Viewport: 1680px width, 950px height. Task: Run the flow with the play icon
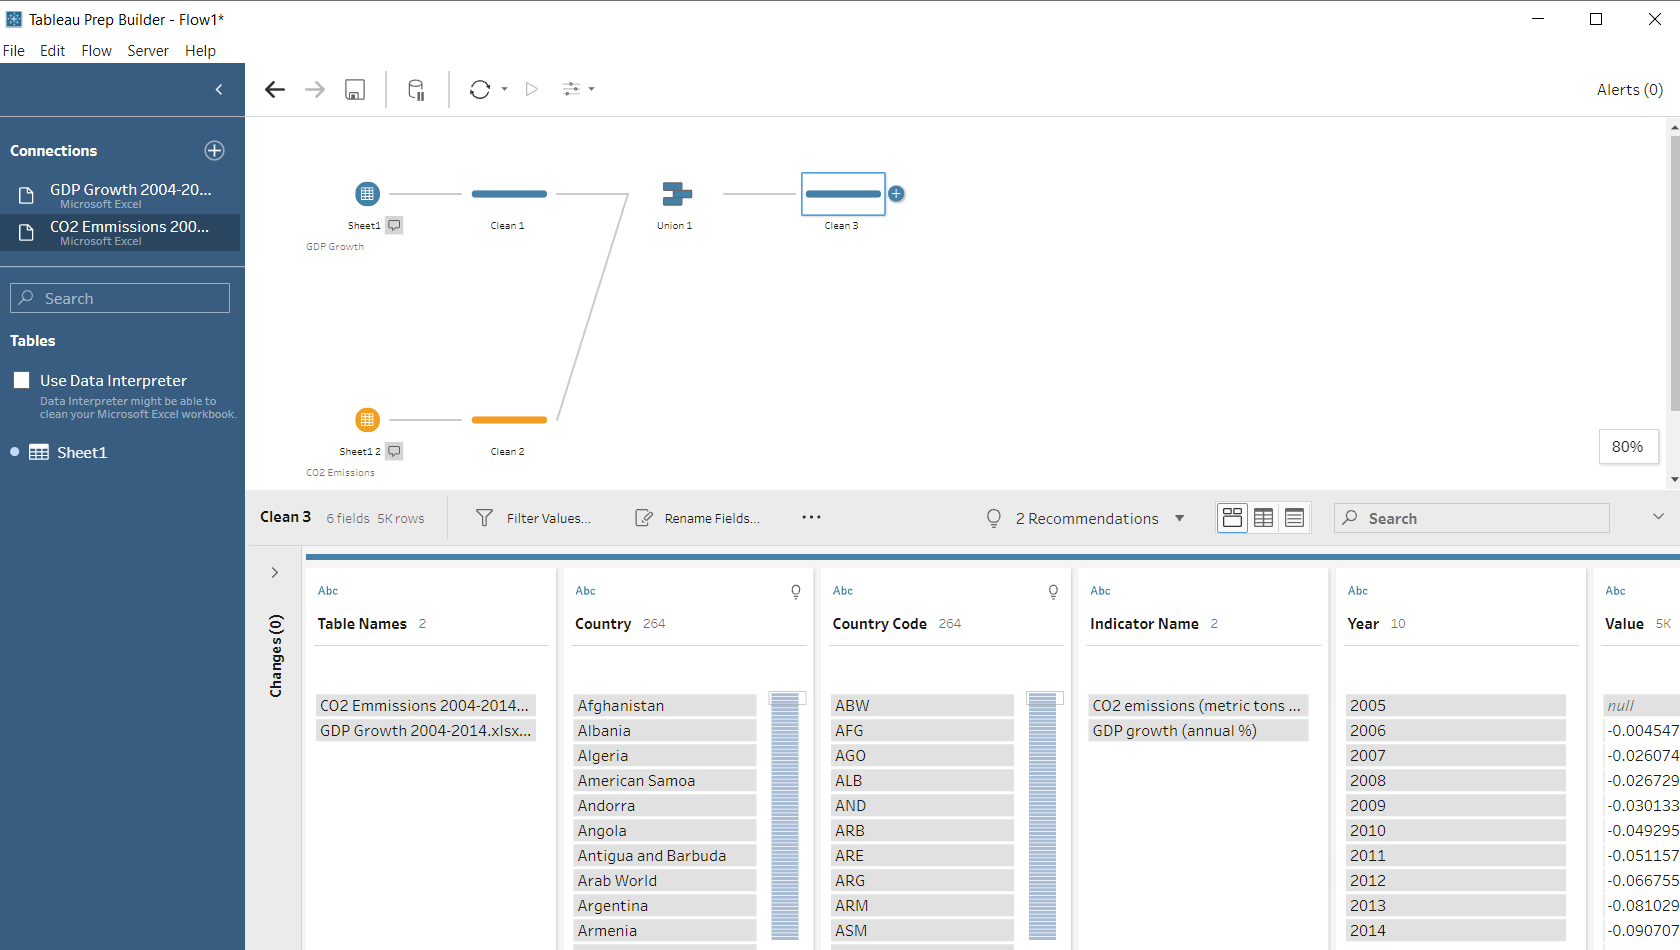[x=532, y=90]
